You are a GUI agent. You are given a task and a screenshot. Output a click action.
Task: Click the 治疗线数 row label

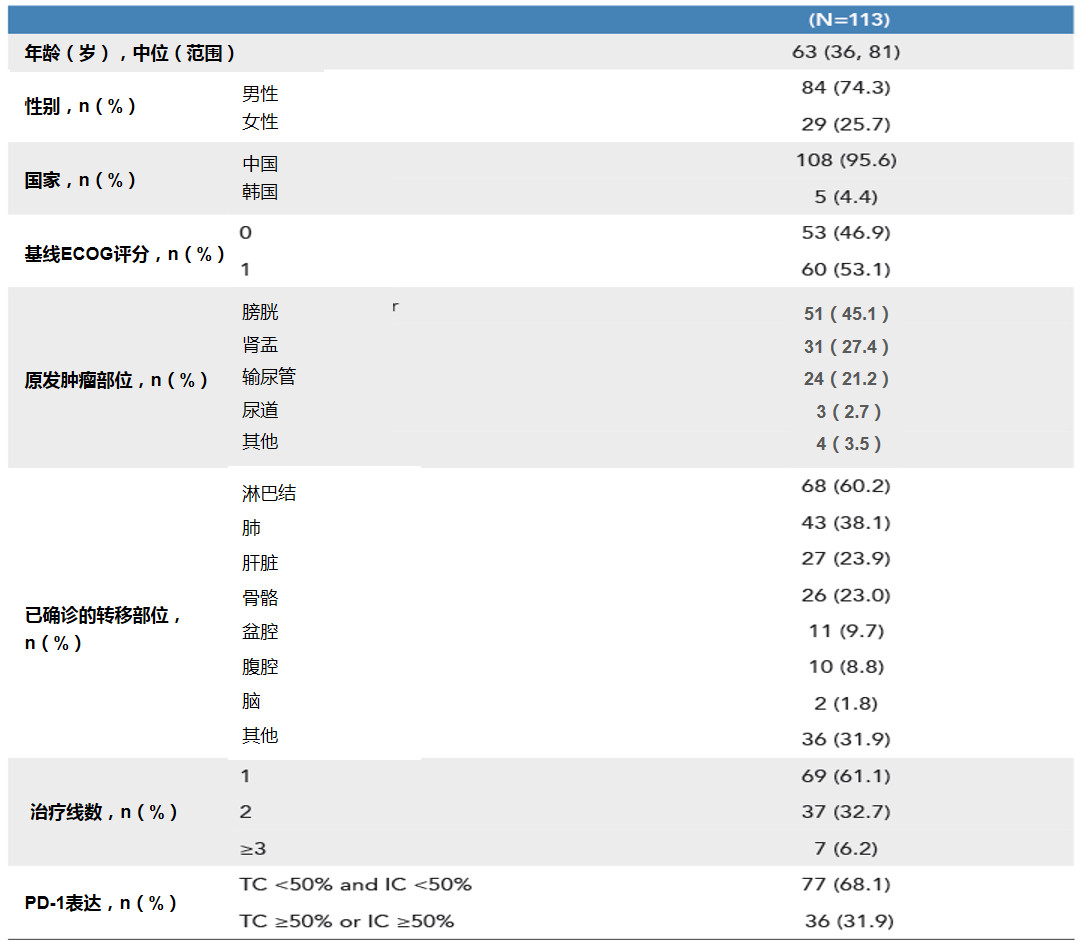[x=103, y=812]
